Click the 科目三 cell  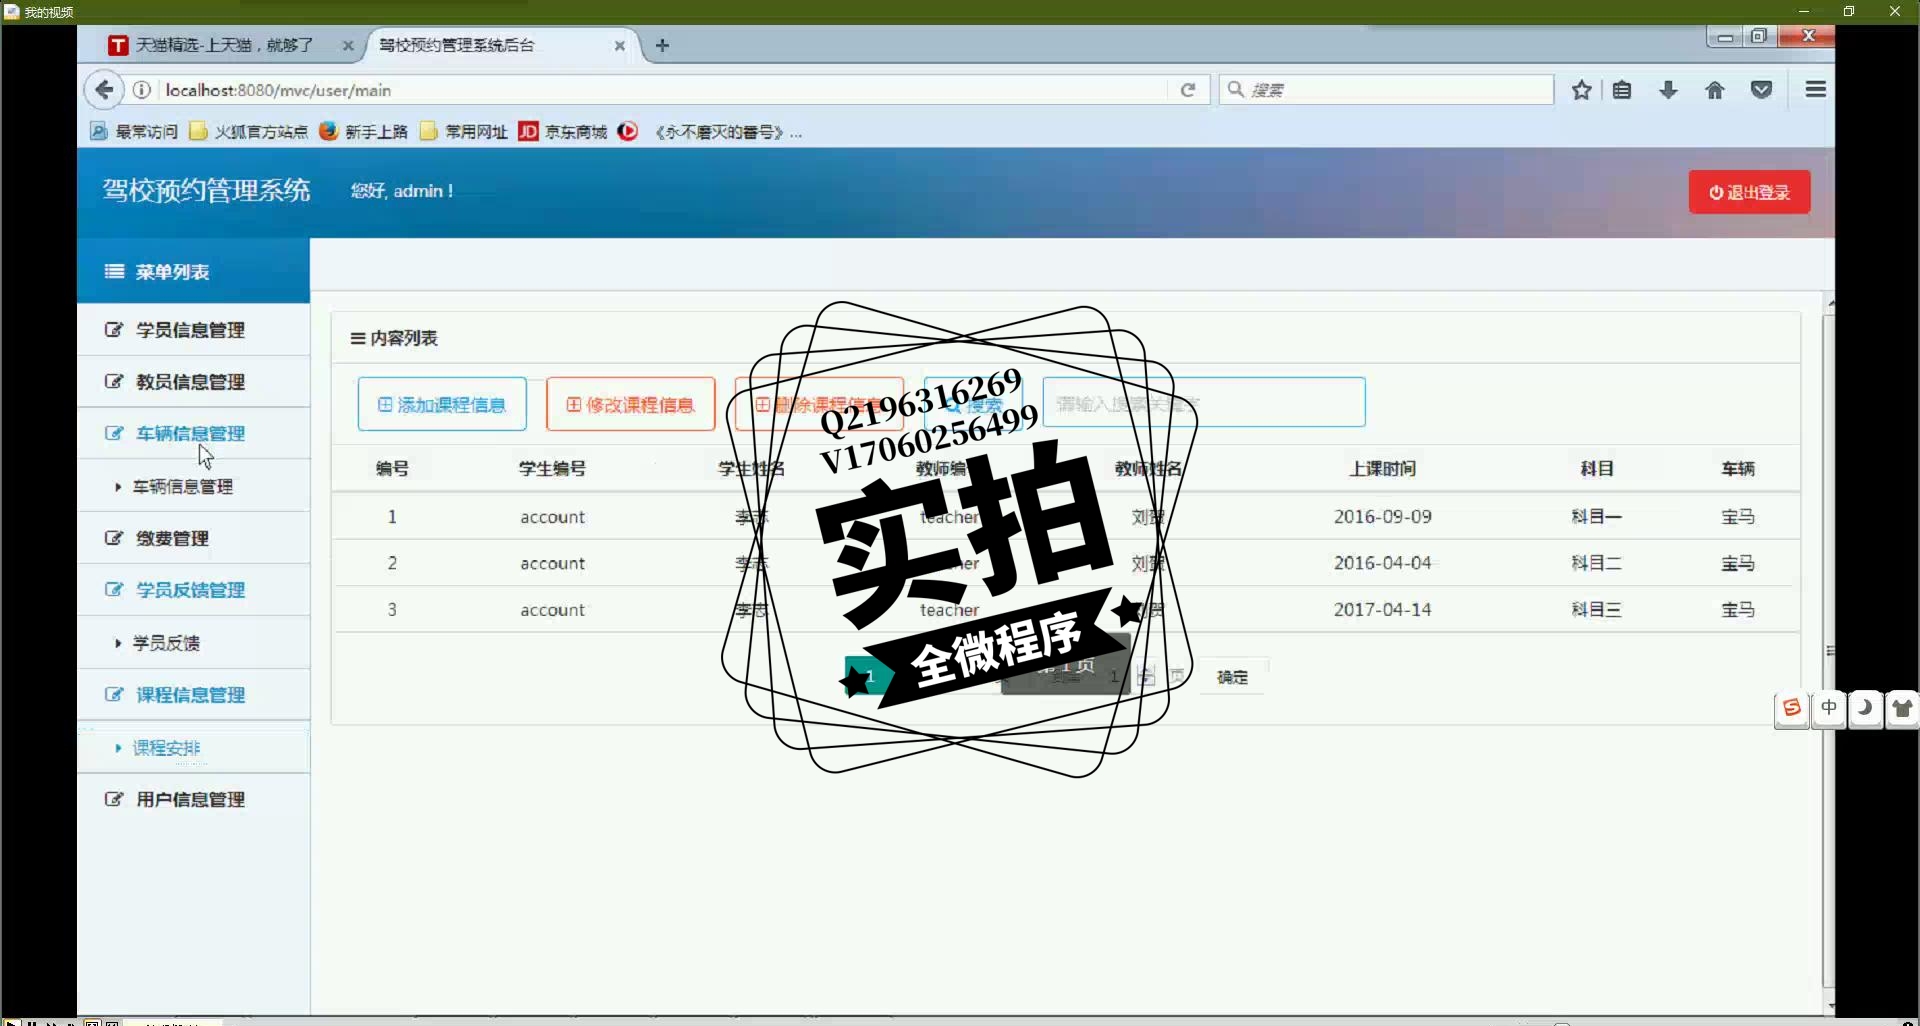point(1596,609)
